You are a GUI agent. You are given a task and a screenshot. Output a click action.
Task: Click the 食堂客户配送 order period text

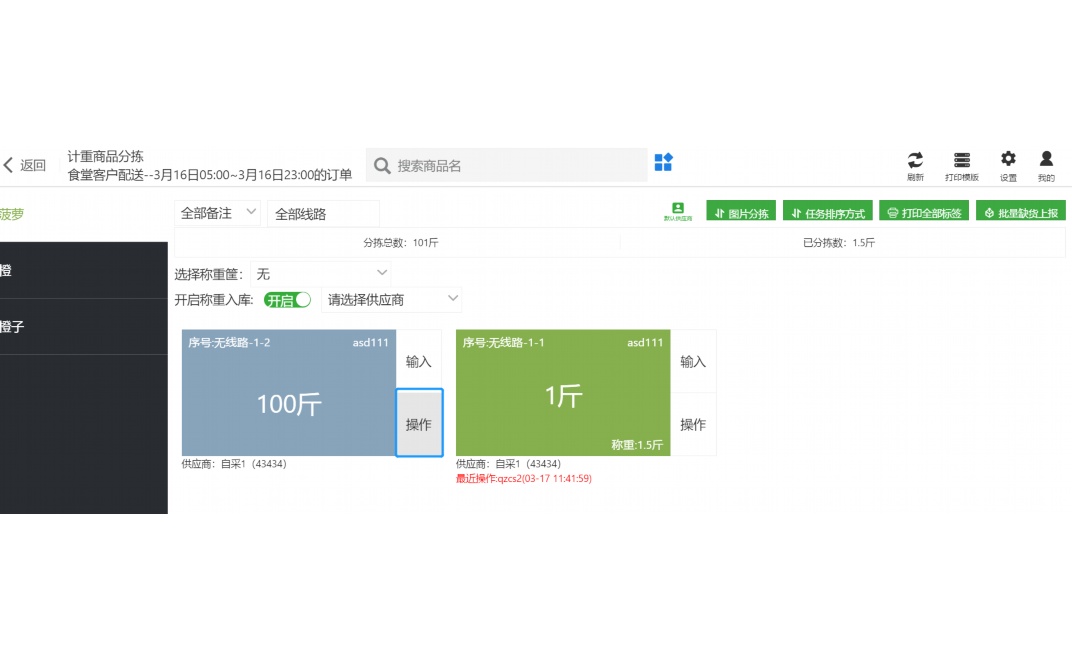pos(209,175)
